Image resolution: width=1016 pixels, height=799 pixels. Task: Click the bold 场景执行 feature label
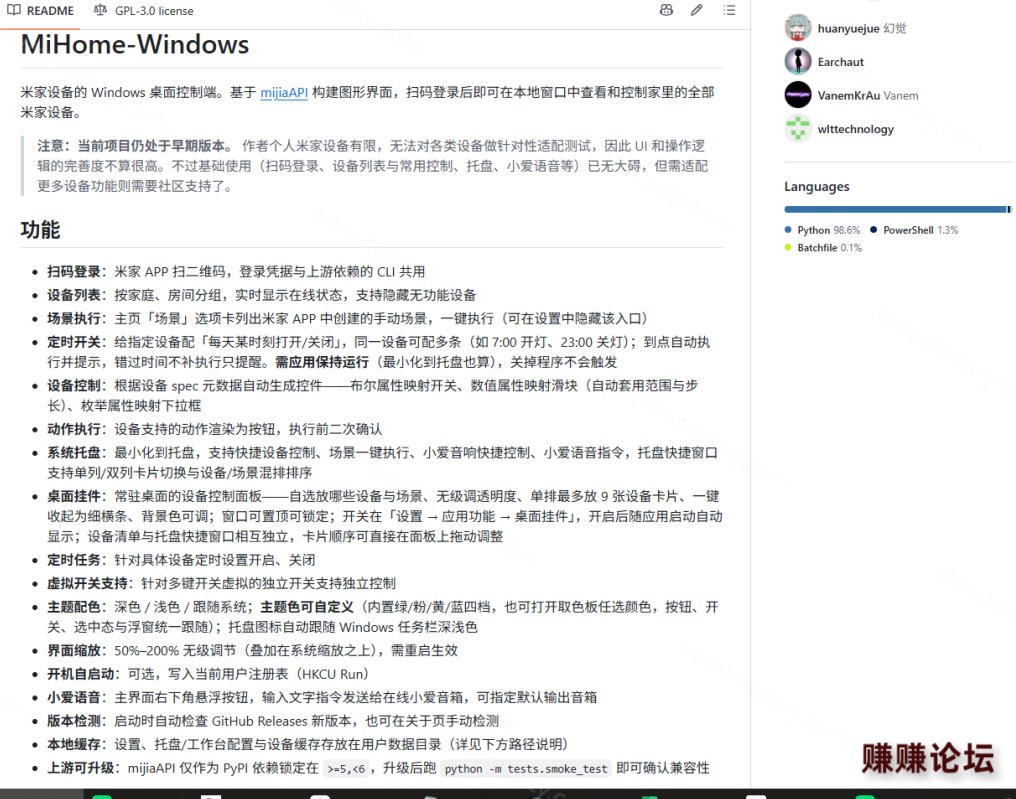(x=74, y=319)
